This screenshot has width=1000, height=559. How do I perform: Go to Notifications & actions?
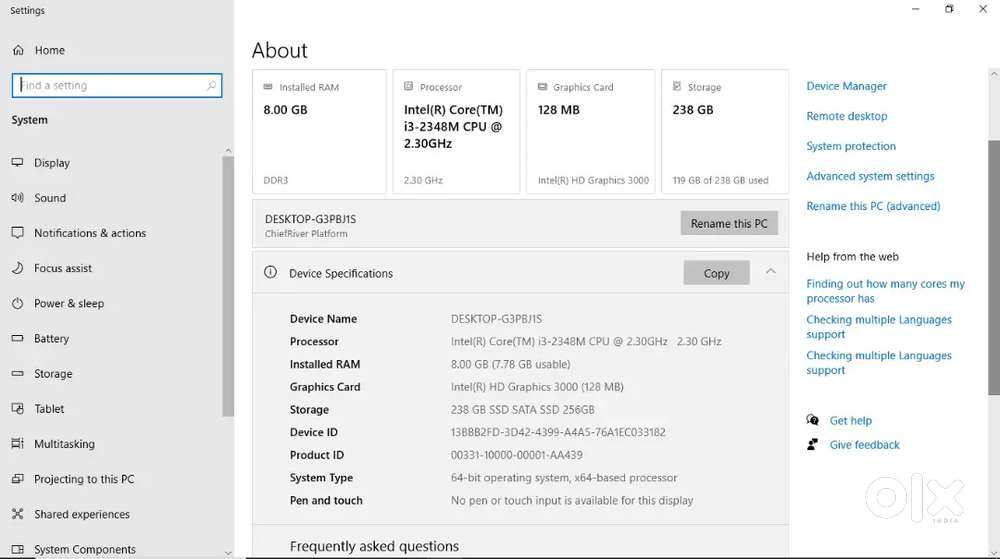(x=90, y=233)
